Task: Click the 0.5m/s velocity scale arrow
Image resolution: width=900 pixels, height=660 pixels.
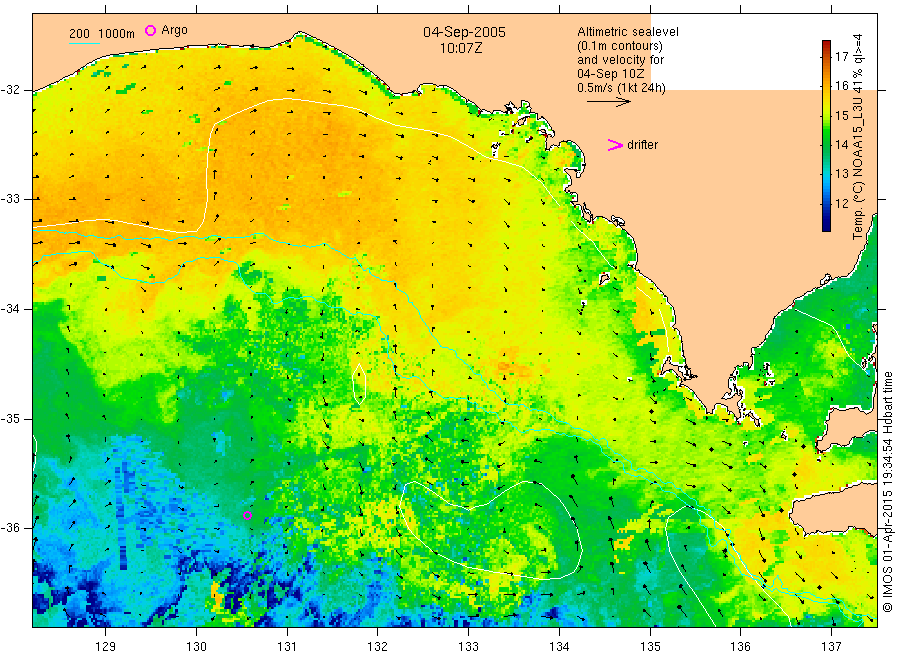Action: click(x=608, y=102)
